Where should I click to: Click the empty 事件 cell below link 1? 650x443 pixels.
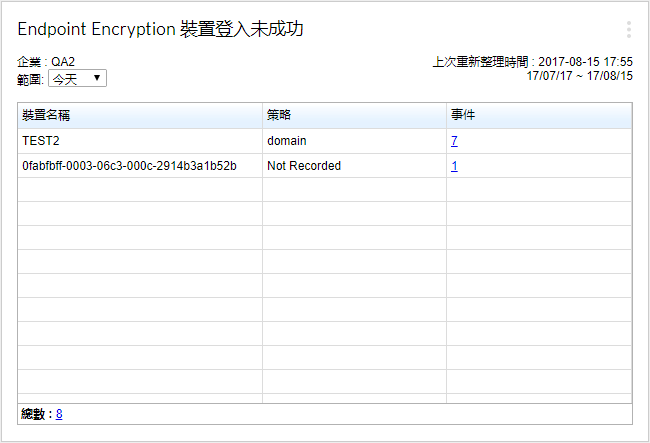539,190
